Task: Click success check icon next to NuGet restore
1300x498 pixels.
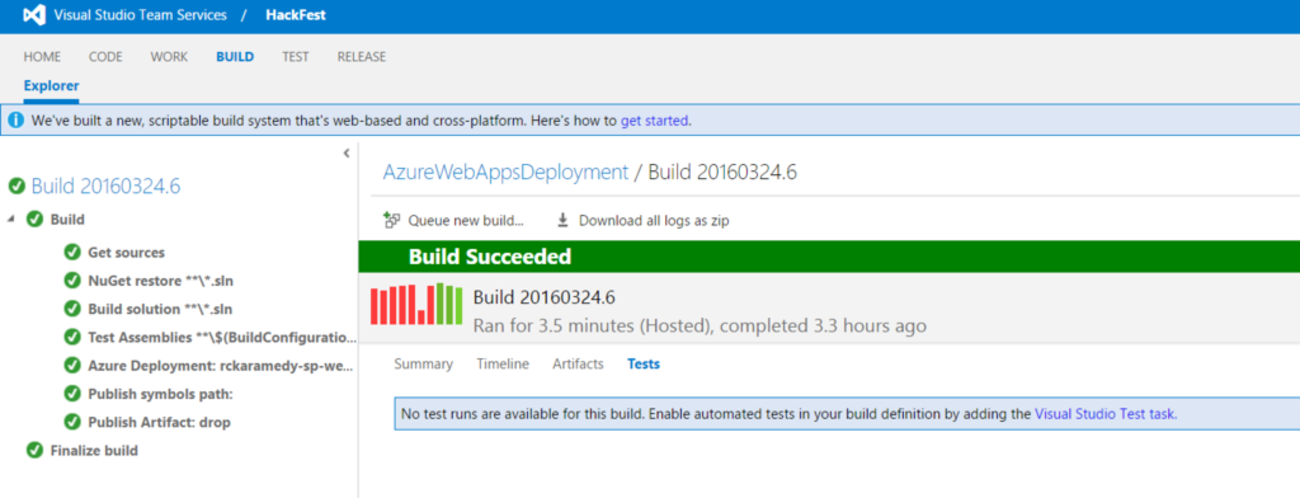Action: [72, 281]
